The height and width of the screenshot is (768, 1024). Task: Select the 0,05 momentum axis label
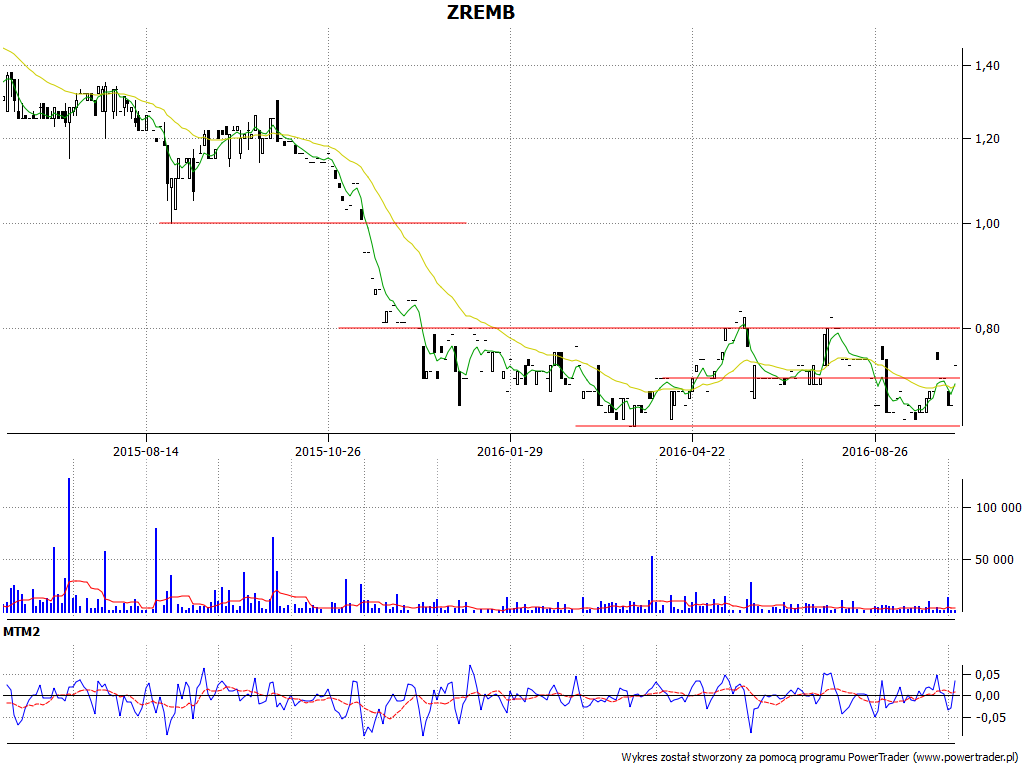coord(987,674)
